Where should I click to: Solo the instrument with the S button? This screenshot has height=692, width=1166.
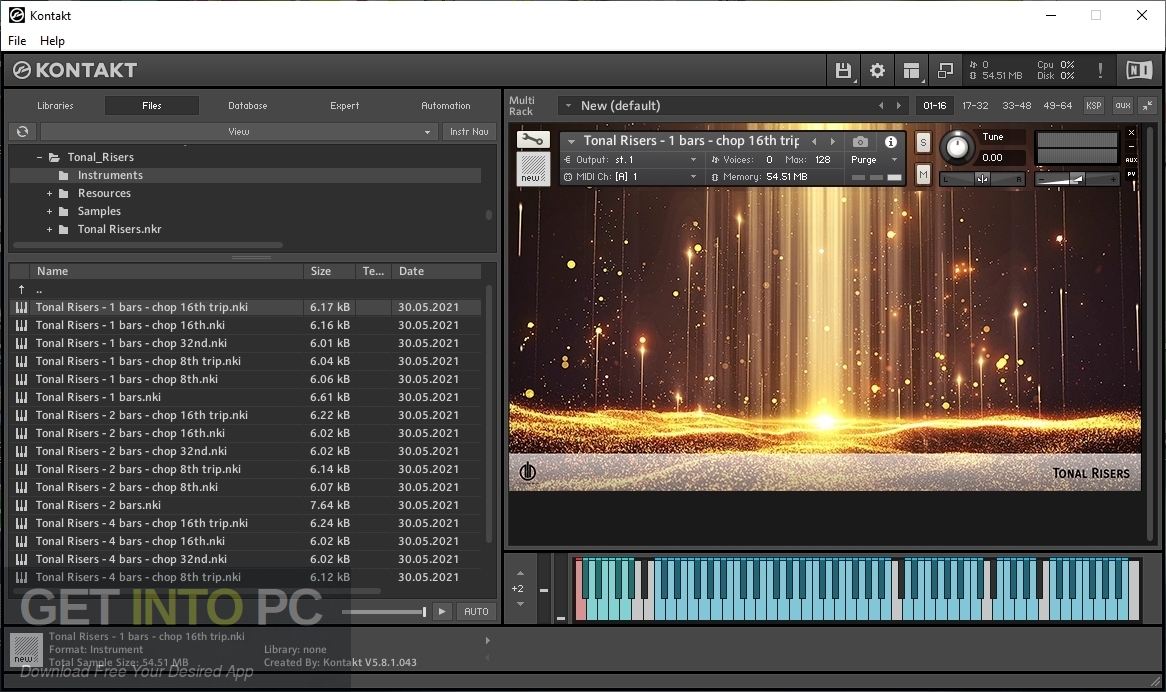[x=923, y=142]
